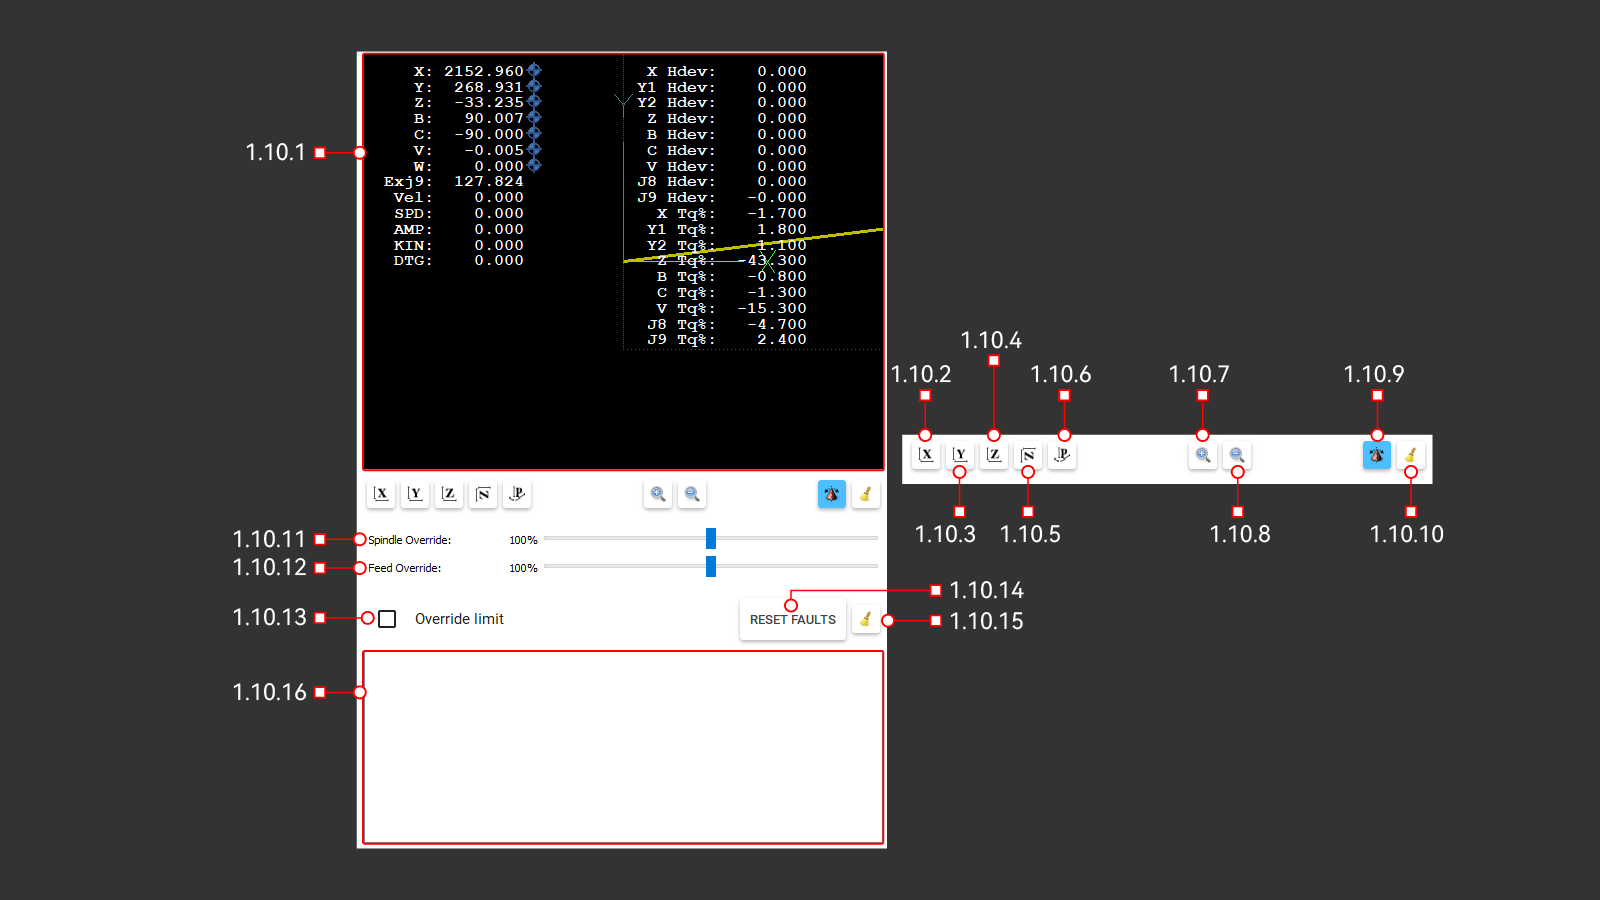Click the zoom-out icon on the right toolbar

(1236, 455)
